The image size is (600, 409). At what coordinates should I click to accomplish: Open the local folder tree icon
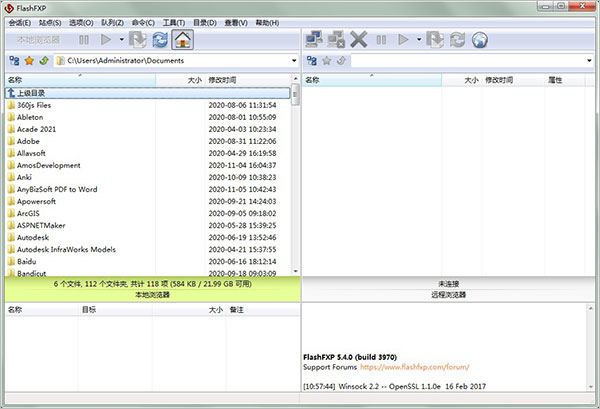[14, 60]
